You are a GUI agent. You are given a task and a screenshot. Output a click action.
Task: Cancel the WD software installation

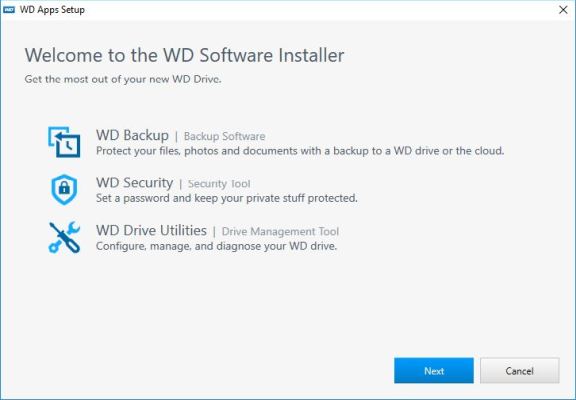519,371
